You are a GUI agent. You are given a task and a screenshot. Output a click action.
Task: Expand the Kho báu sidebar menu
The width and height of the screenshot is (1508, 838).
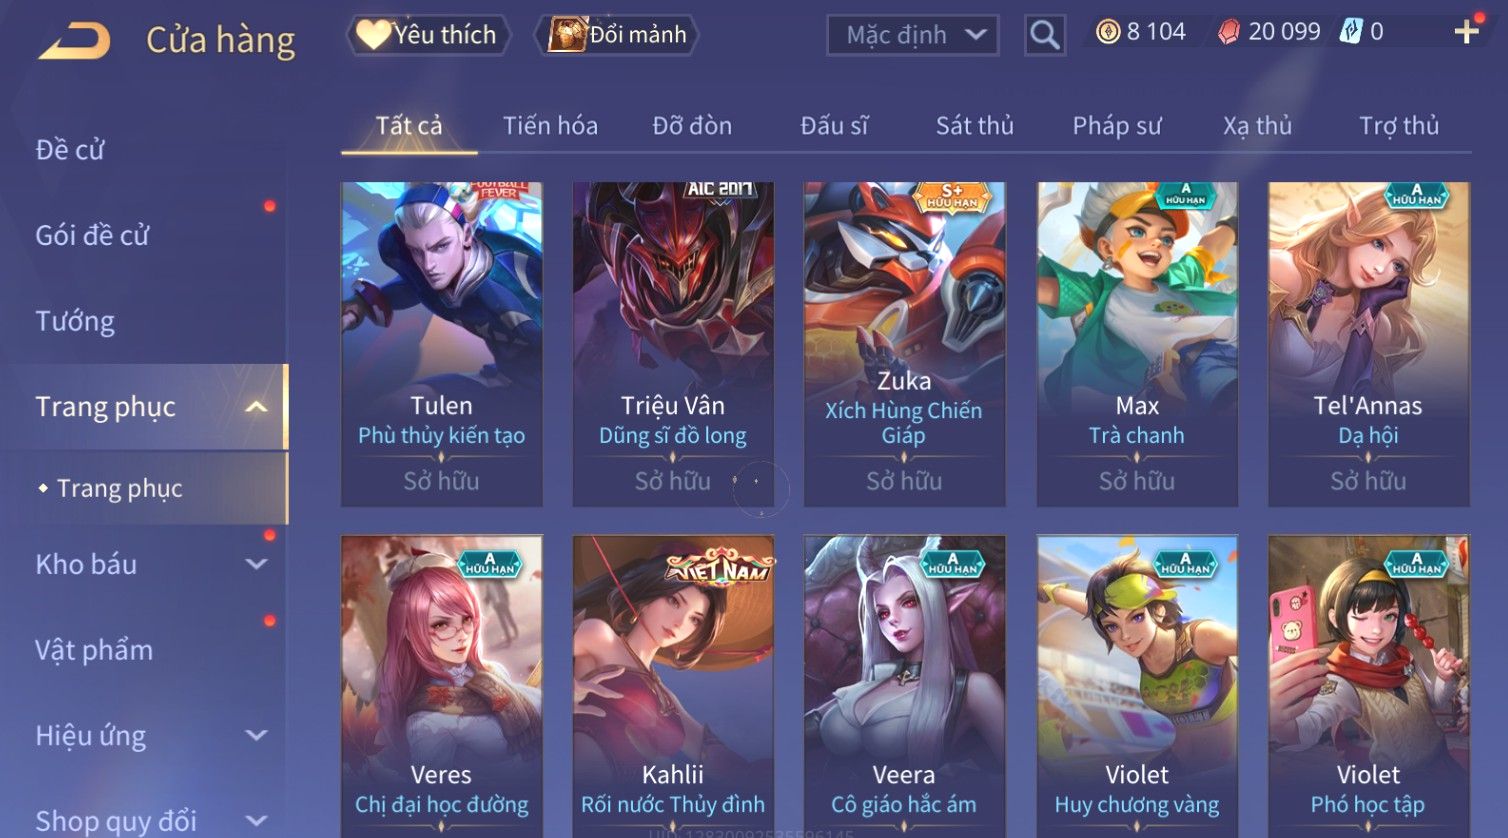point(256,564)
